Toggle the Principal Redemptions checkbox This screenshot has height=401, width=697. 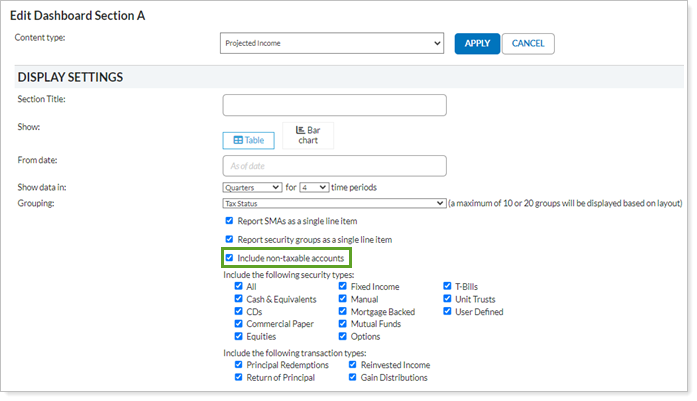pyautogui.click(x=239, y=366)
